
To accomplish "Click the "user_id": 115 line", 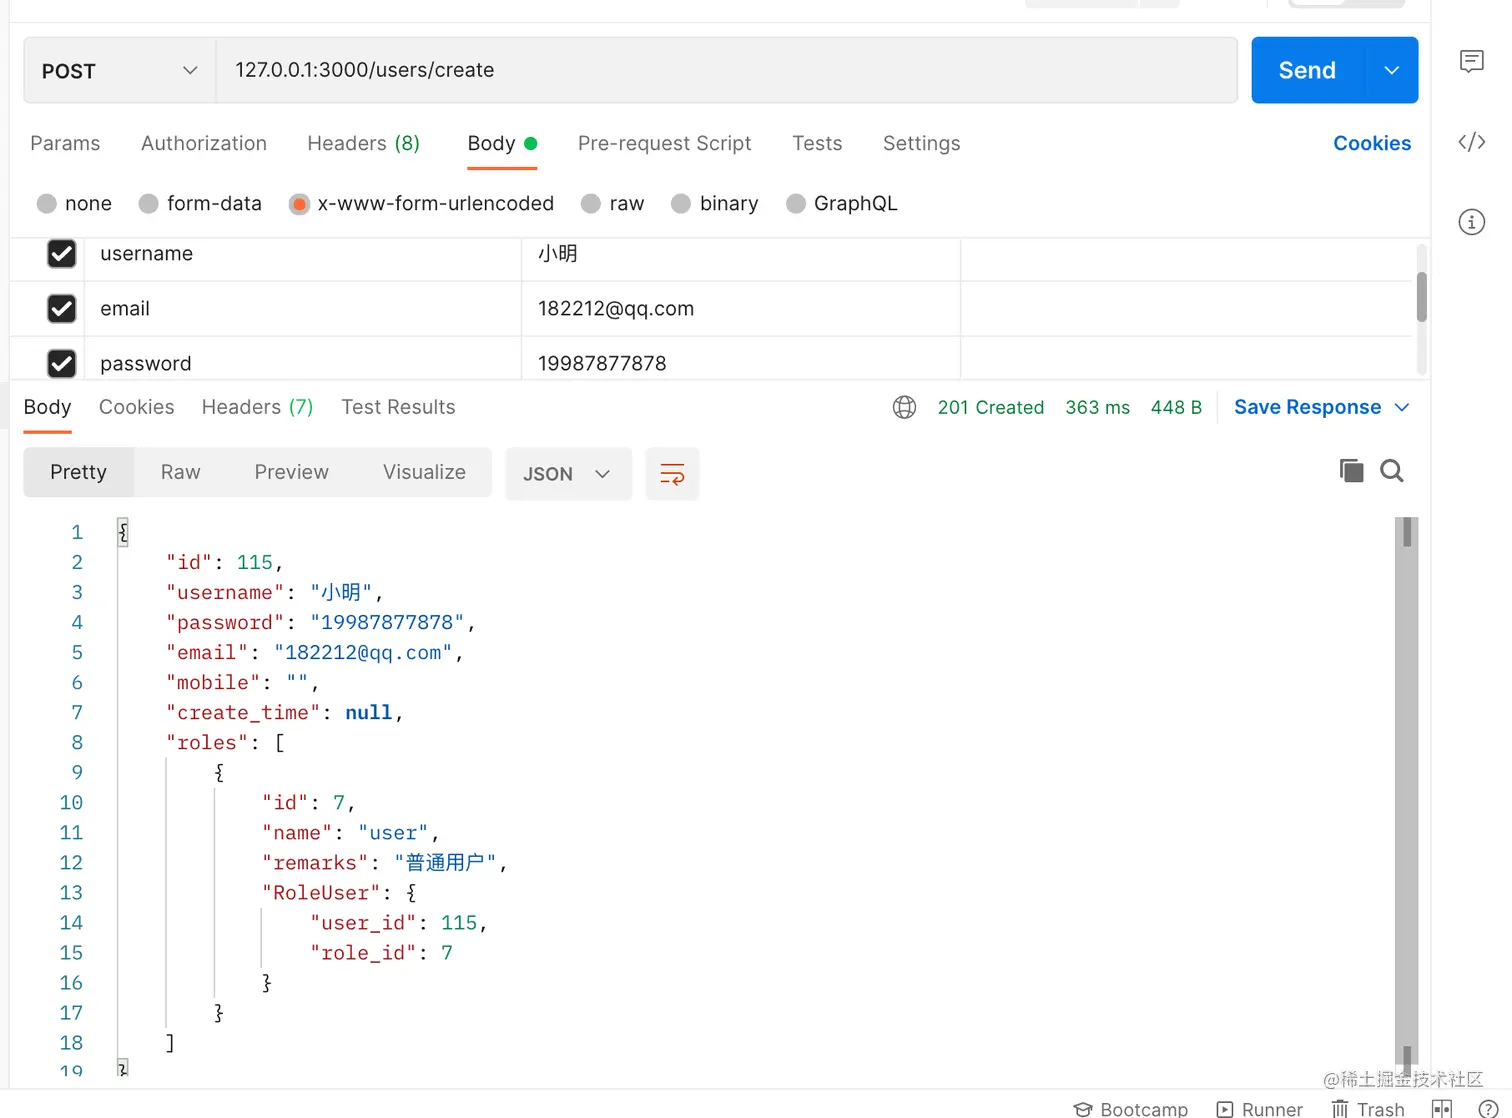I will click(398, 923).
